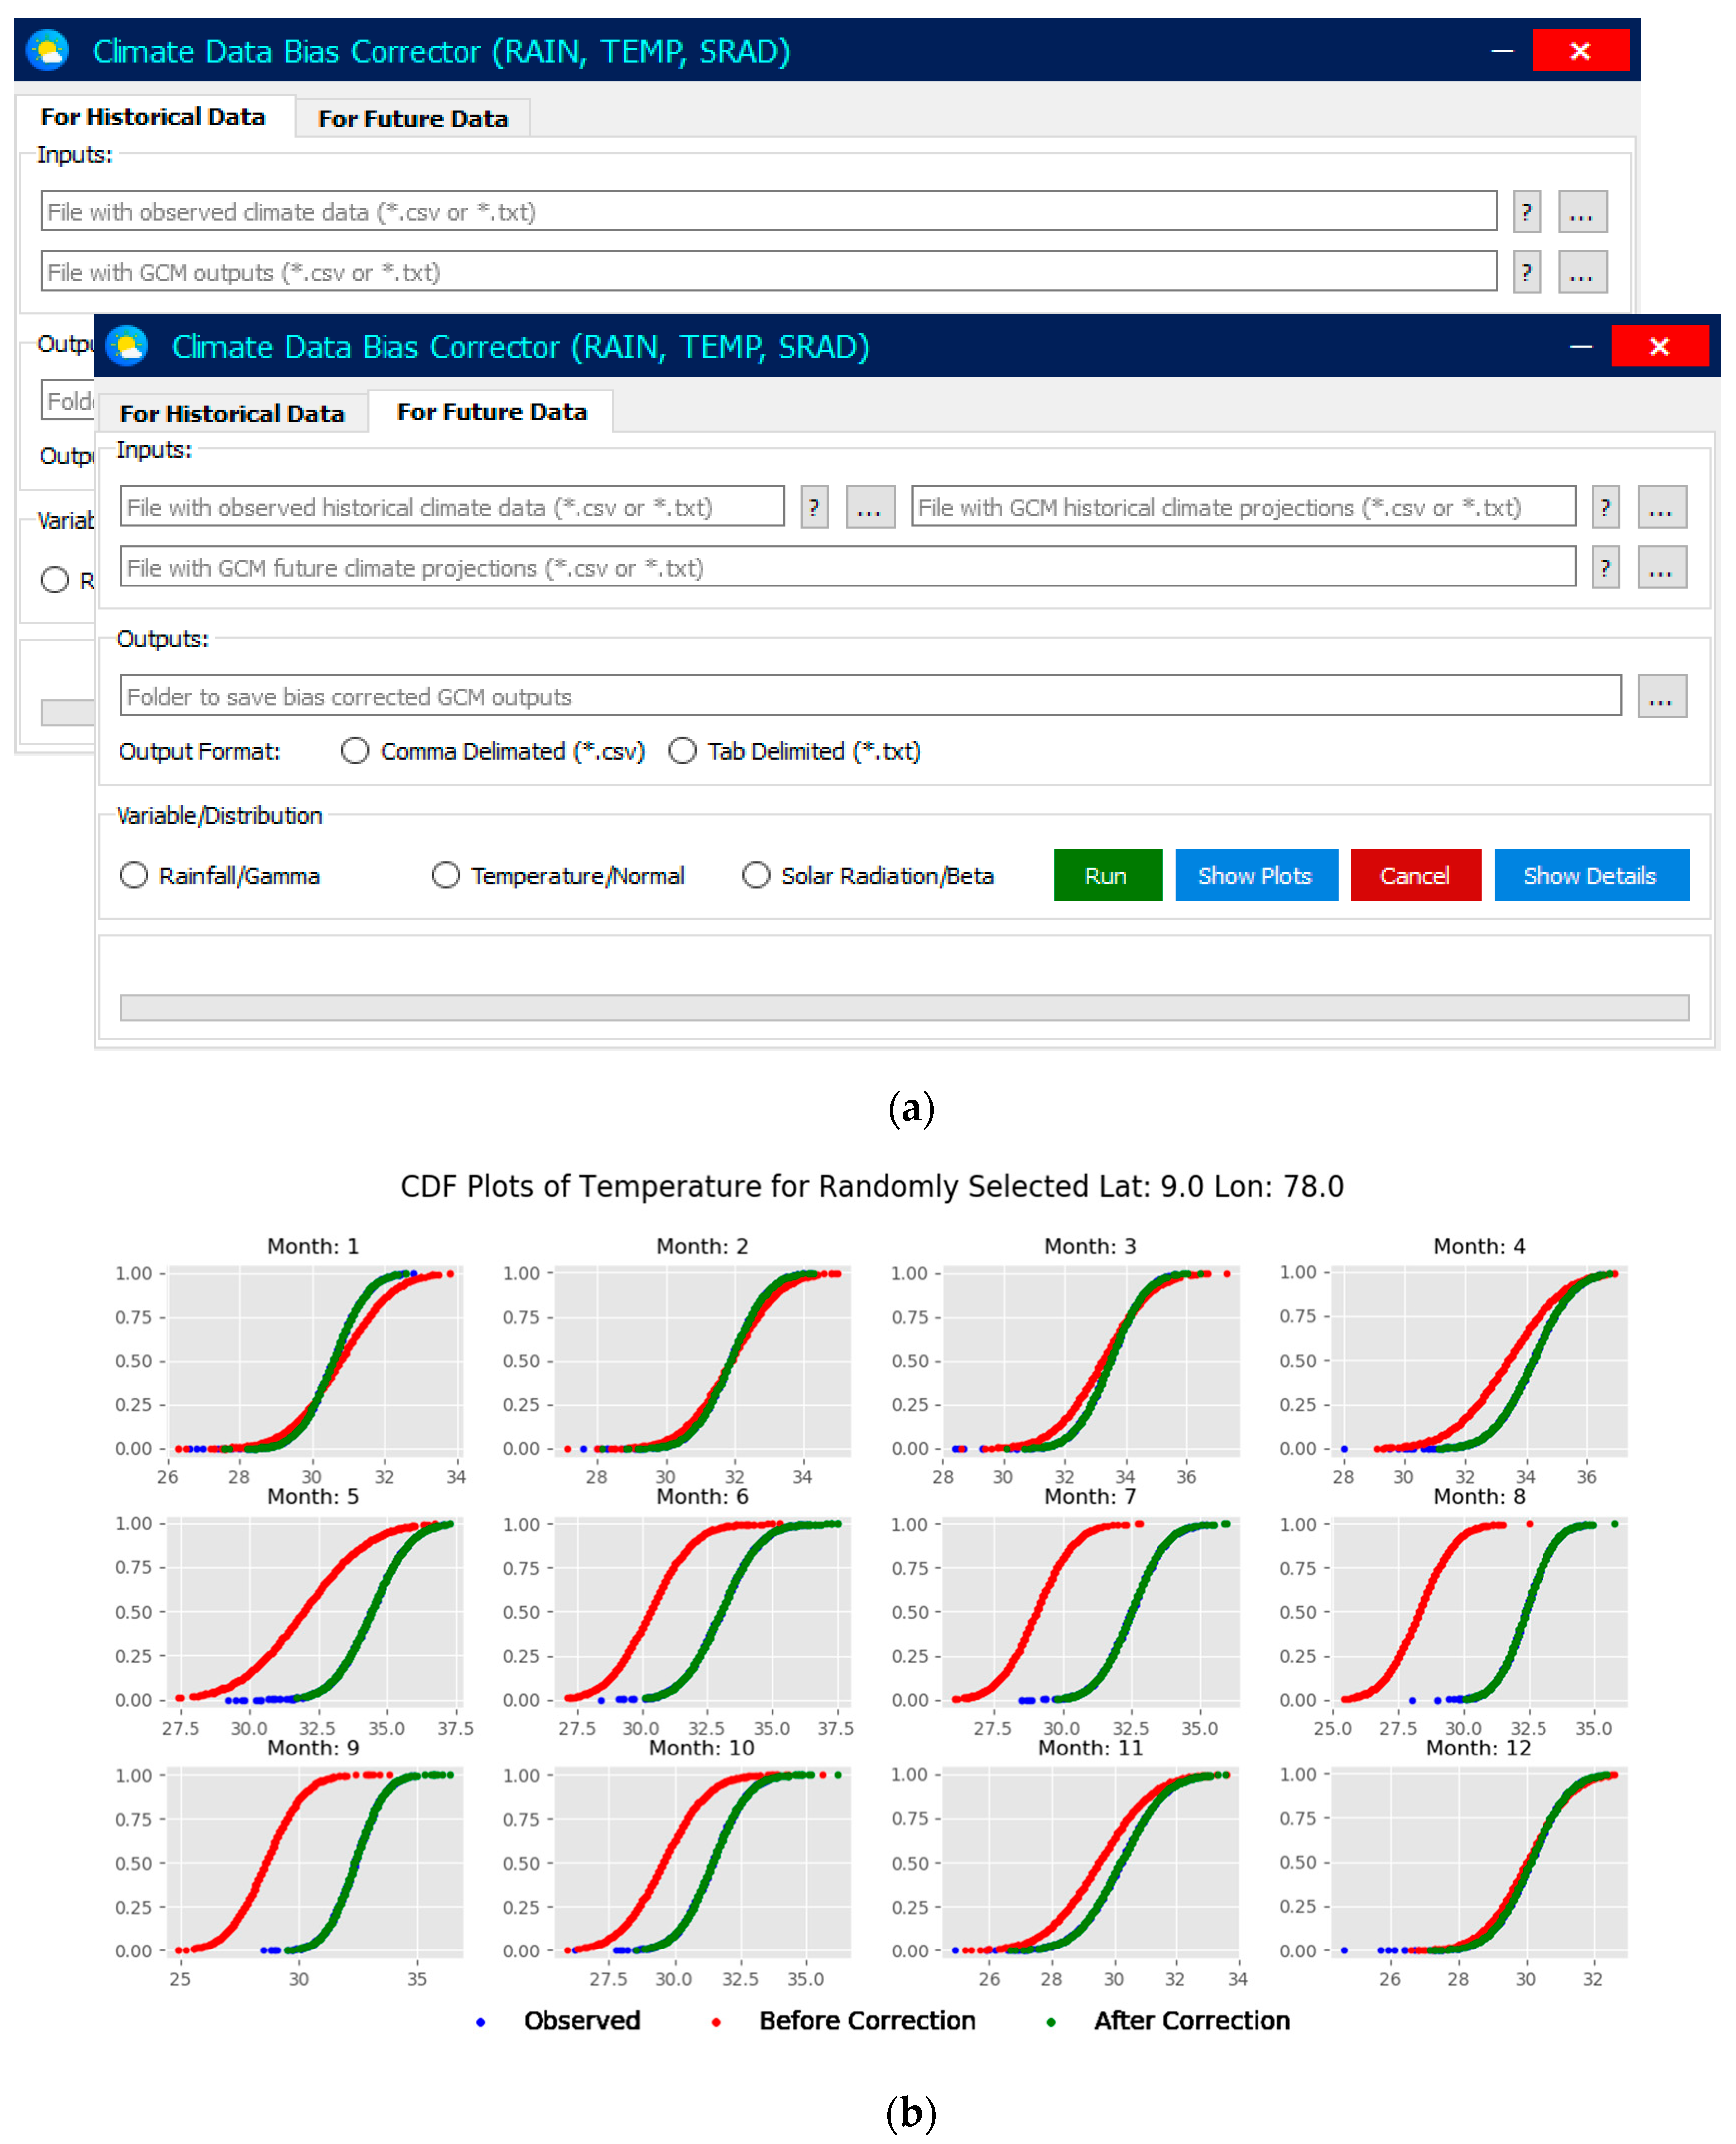Choose Solar Radiation/Beta distribution option
The width and height of the screenshot is (1736, 2144).
click(x=756, y=876)
